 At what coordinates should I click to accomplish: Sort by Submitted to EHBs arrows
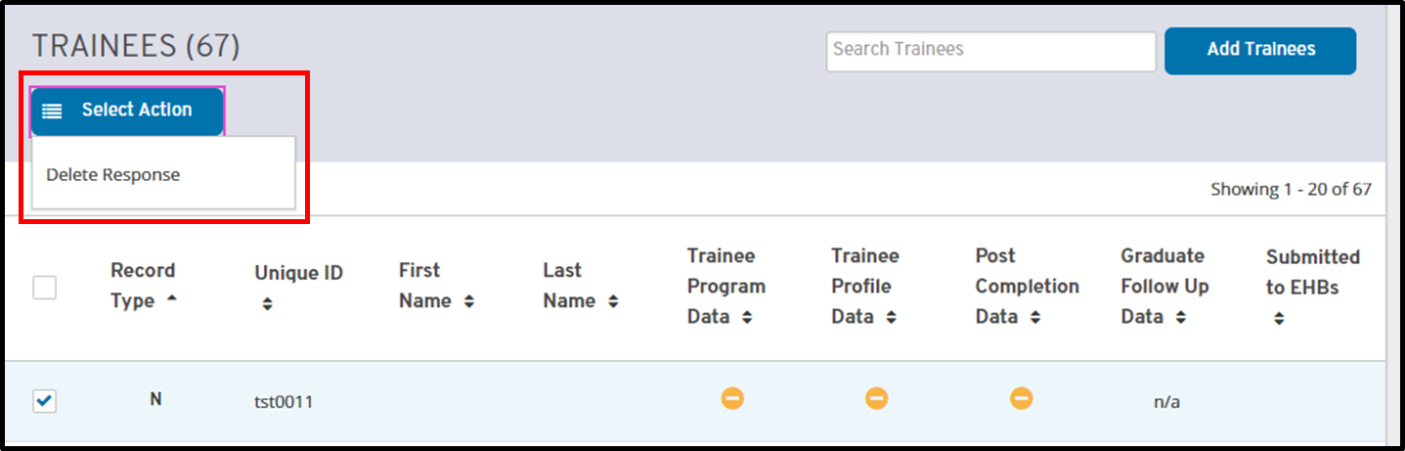click(1279, 320)
